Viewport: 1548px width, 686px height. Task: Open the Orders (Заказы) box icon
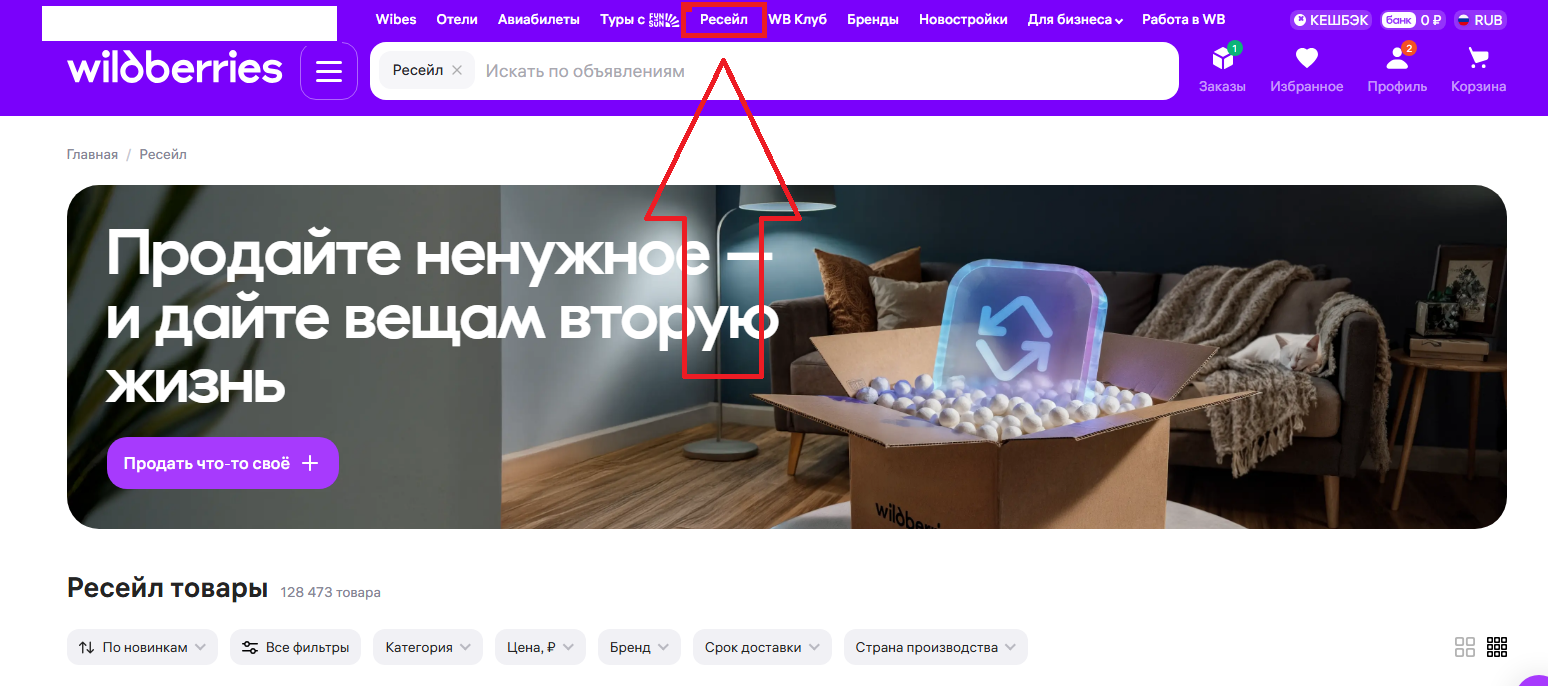[1222, 60]
